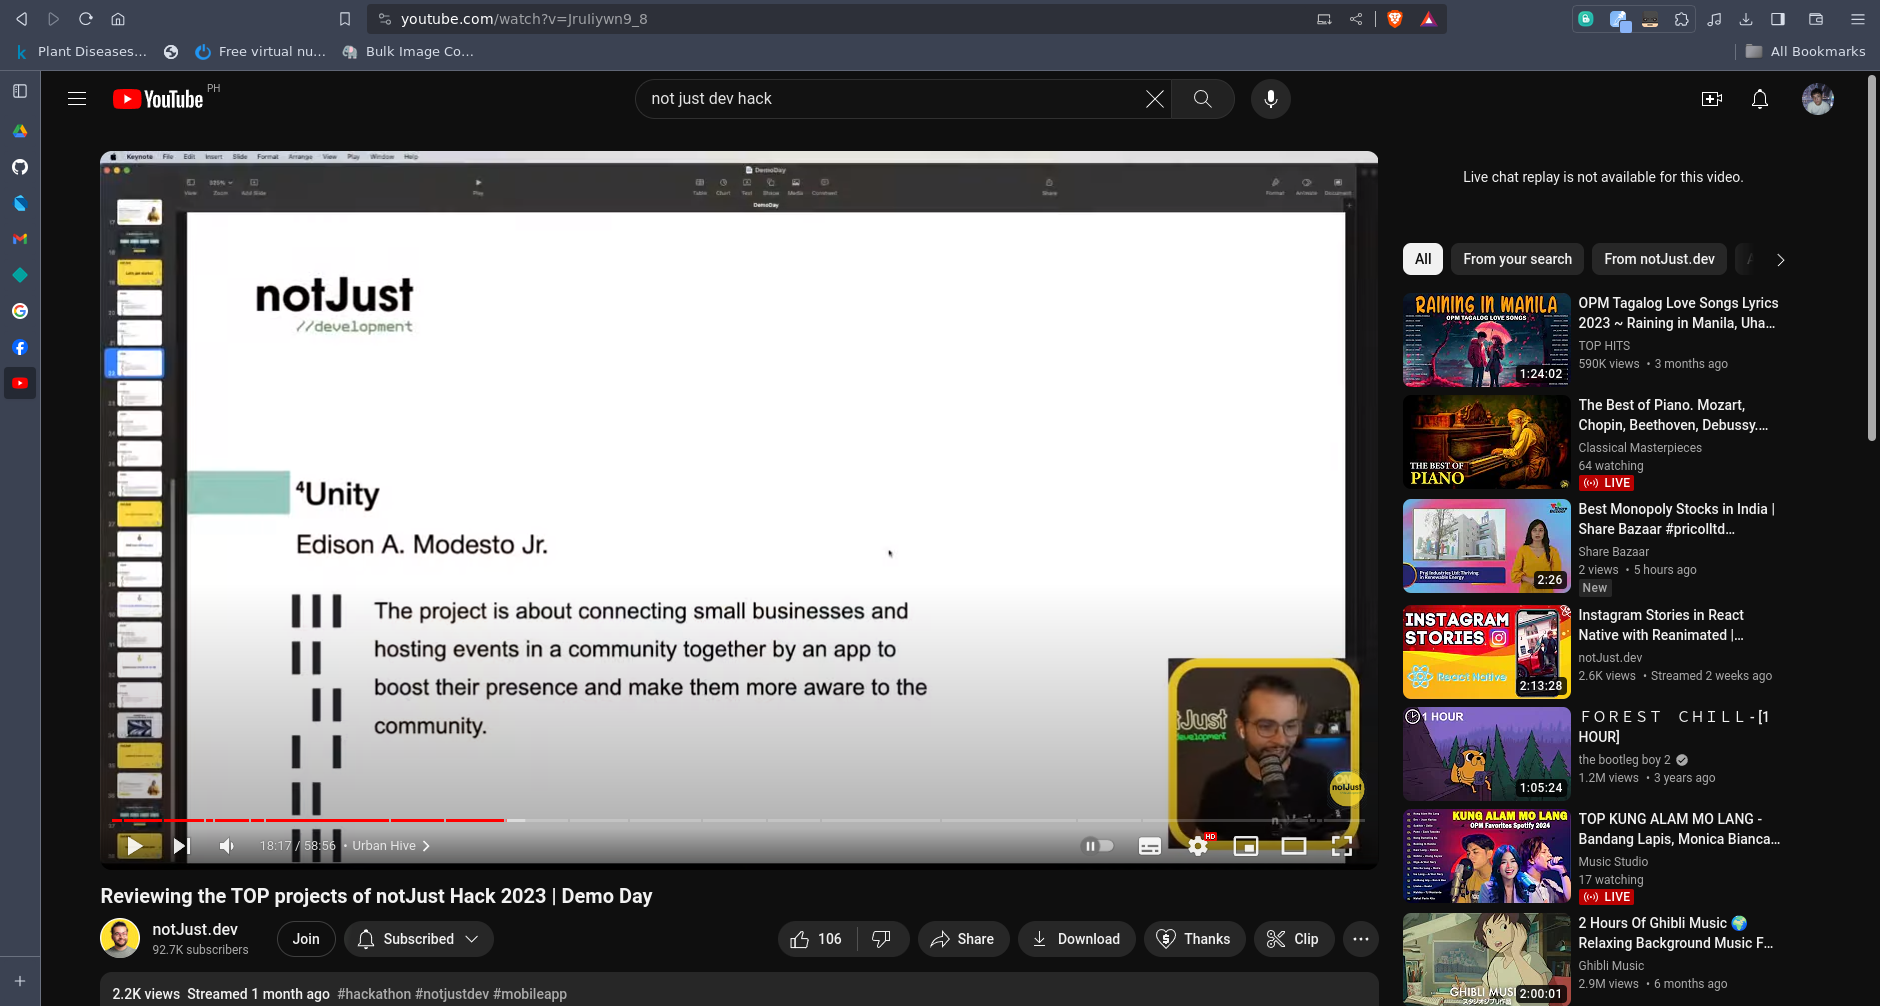This screenshot has width=1880, height=1006.
Task: Switch to theater mode view
Action: tap(1293, 846)
